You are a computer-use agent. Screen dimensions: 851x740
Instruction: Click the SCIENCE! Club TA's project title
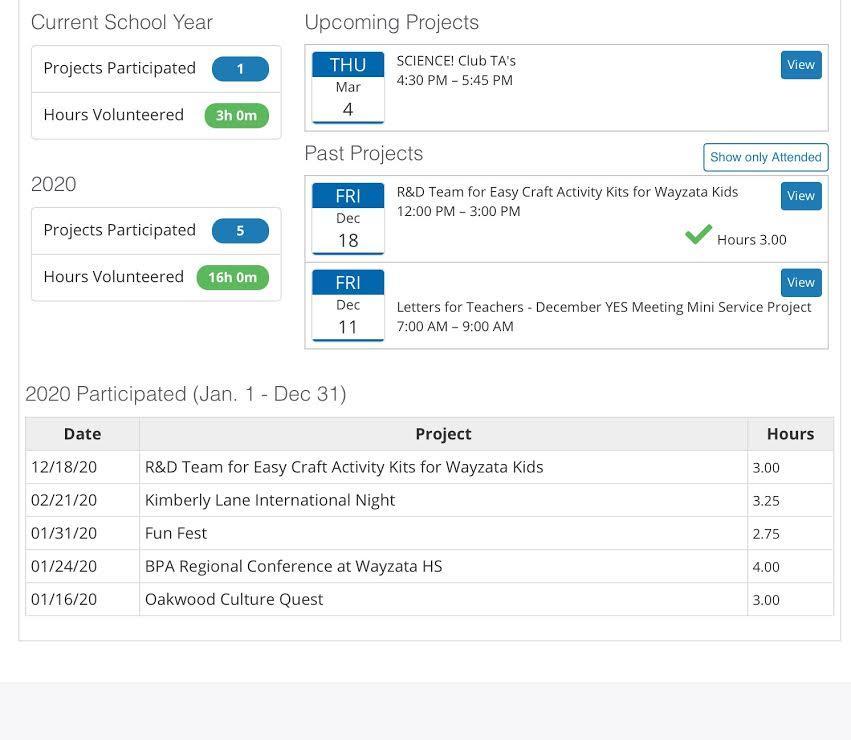[x=456, y=61]
